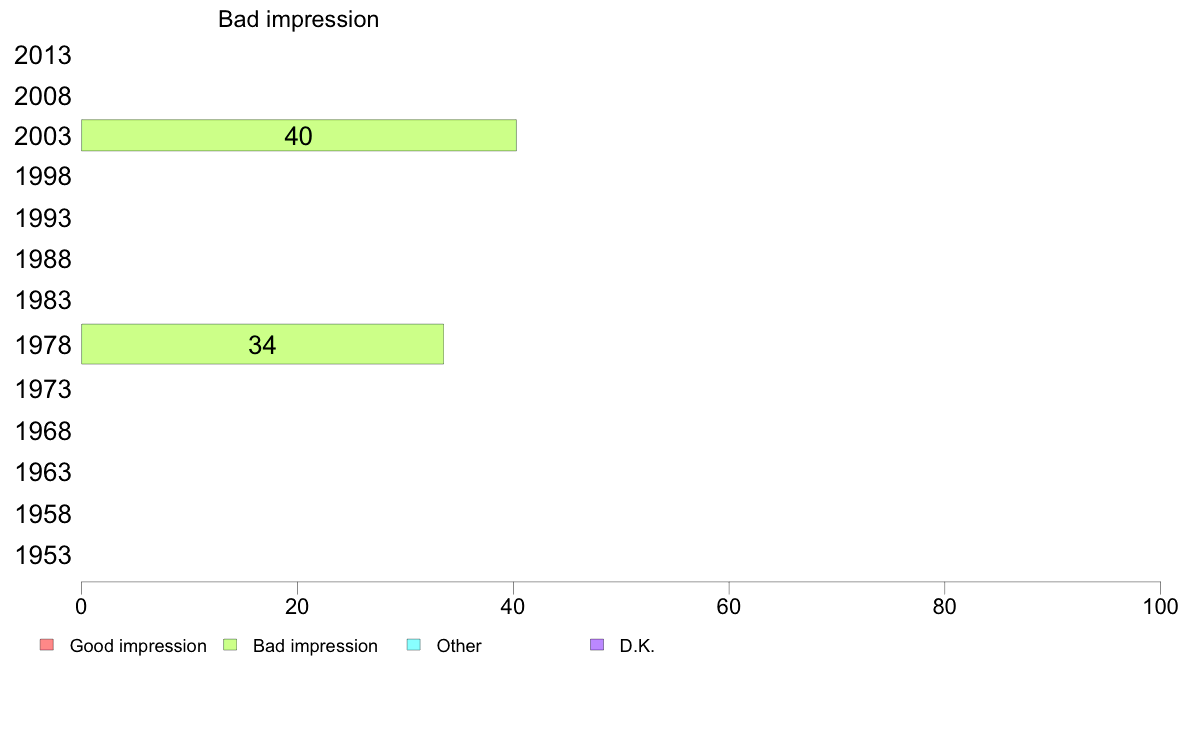Click the D.K. legend label
This screenshot has width=1188, height=736.
click(x=637, y=646)
